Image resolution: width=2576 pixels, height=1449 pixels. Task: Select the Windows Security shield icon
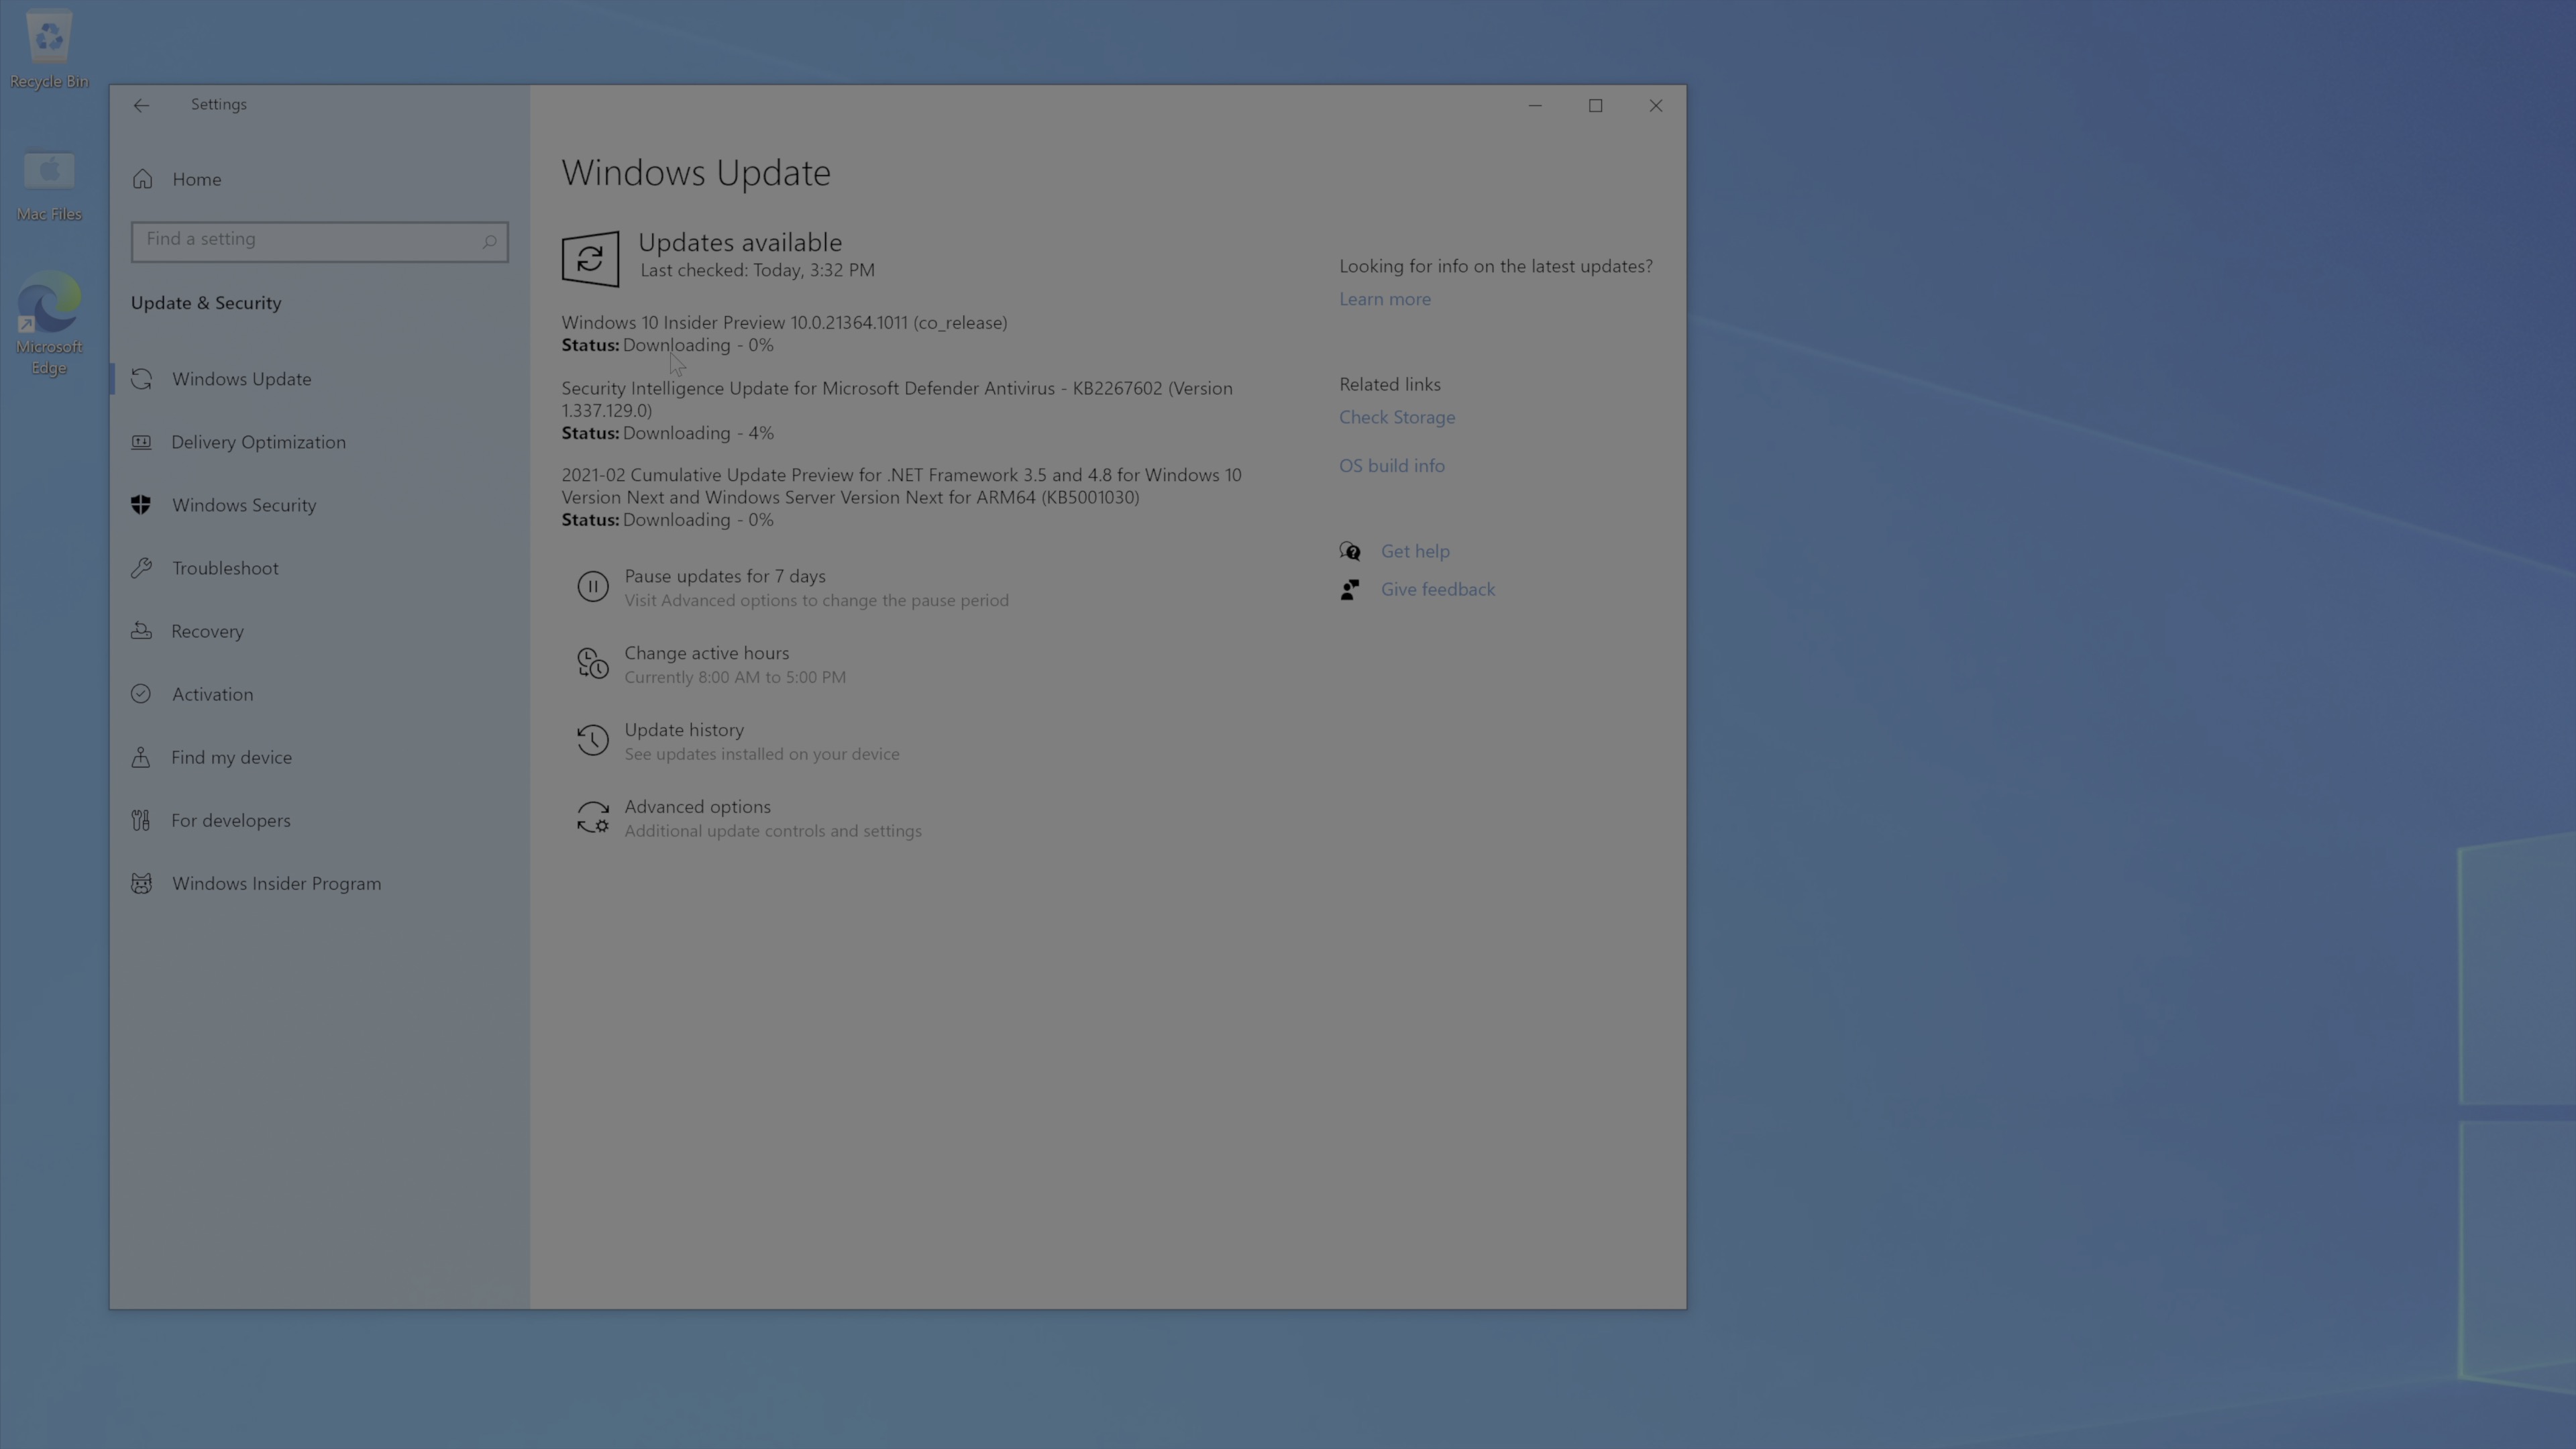[141, 504]
